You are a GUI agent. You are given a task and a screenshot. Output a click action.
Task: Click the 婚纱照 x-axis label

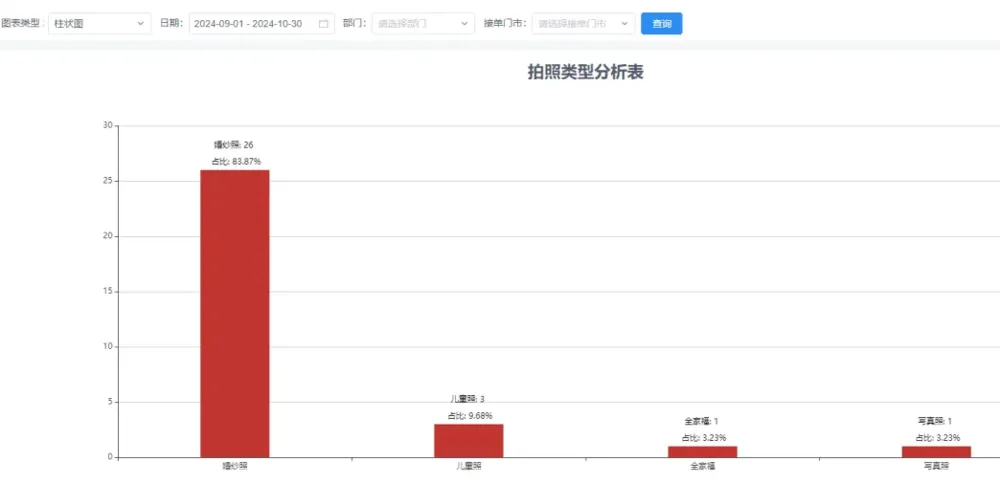[235, 466]
